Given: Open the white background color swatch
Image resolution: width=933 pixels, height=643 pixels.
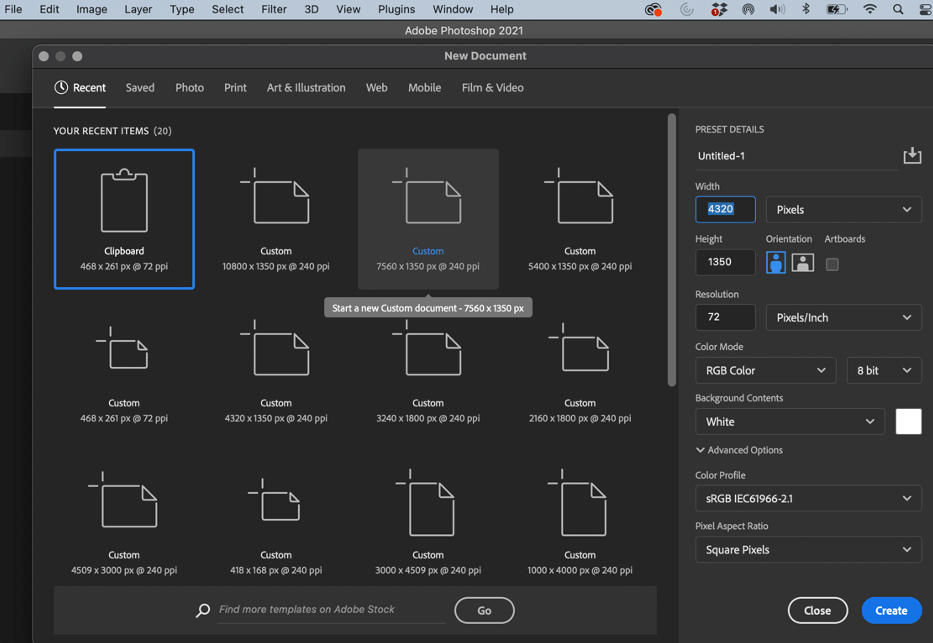Looking at the screenshot, I should coord(908,421).
